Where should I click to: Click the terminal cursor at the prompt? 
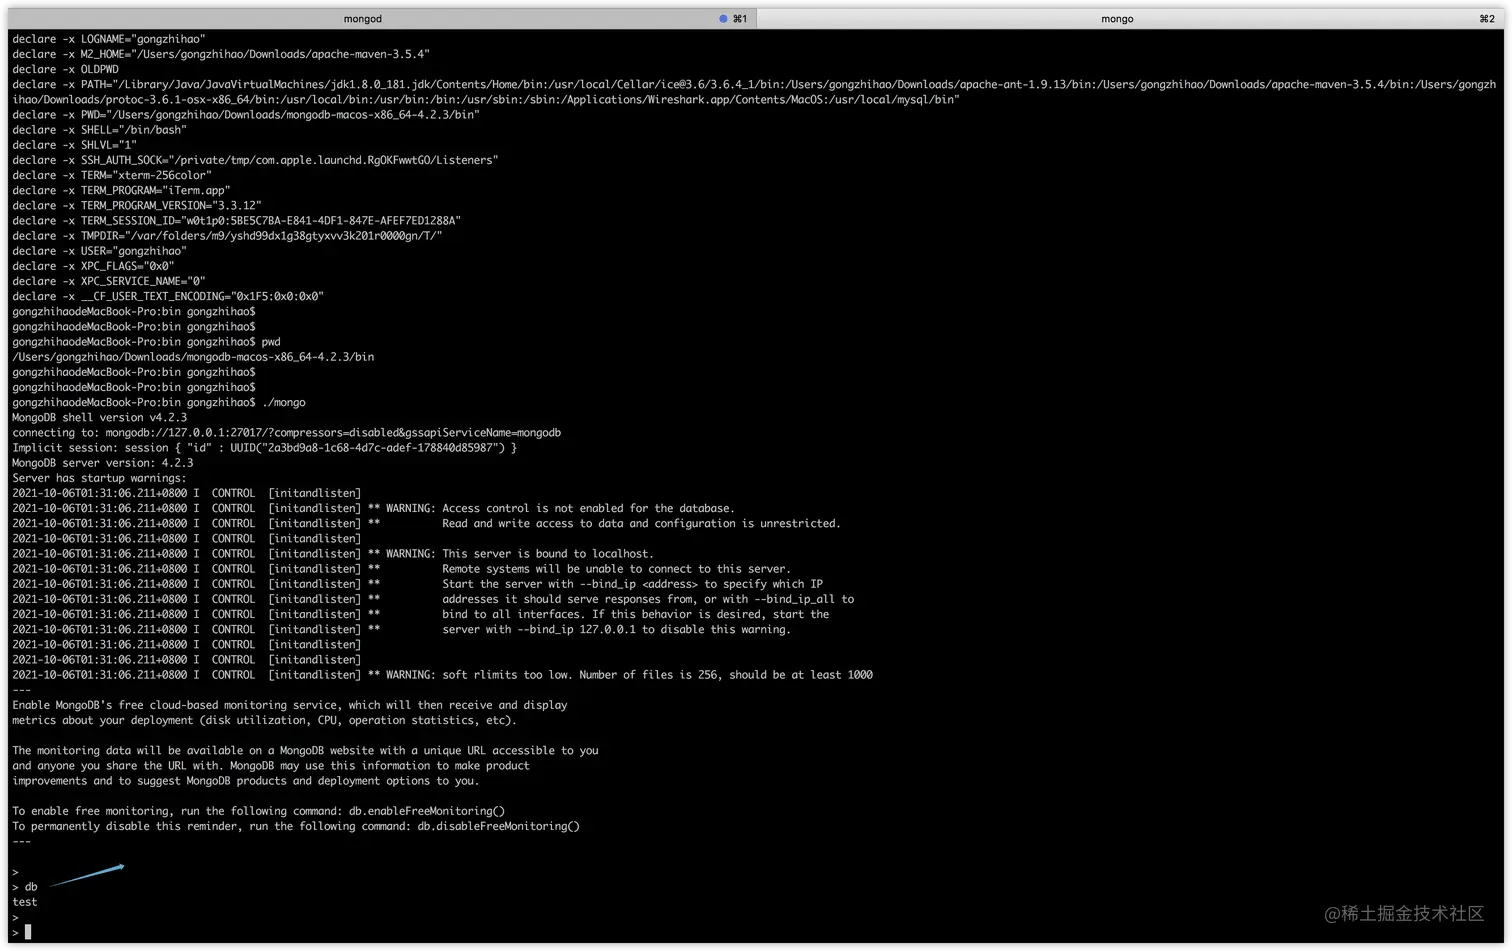(28, 932)
